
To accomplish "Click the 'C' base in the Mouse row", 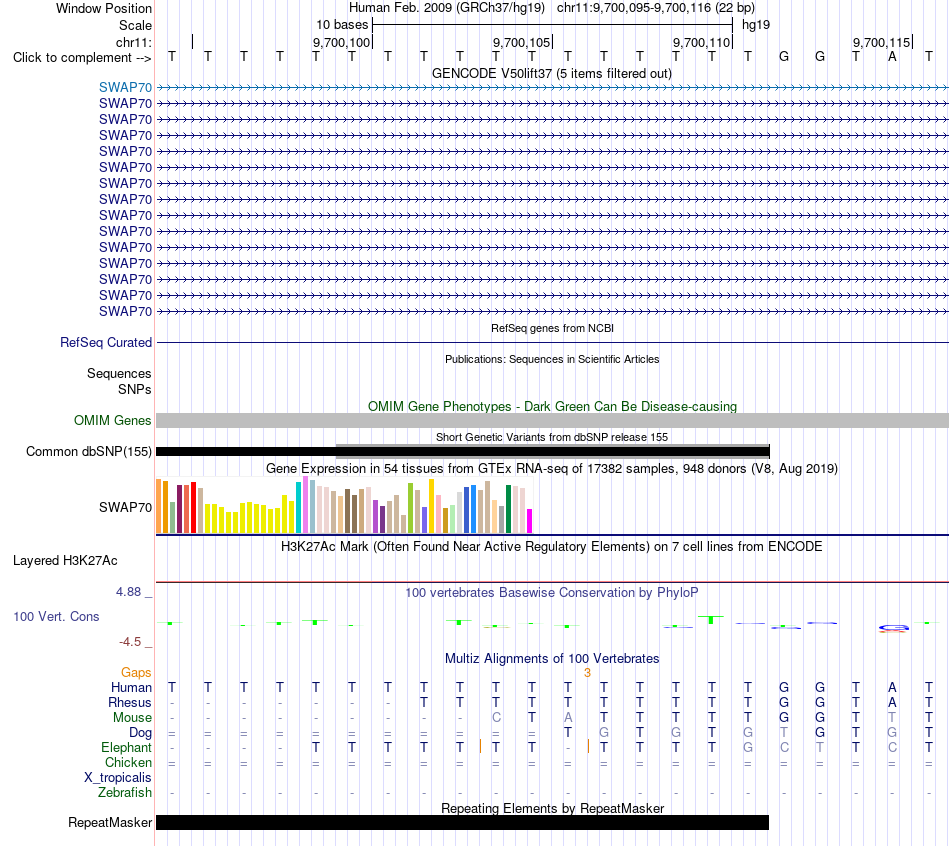I will coord(496,718).
